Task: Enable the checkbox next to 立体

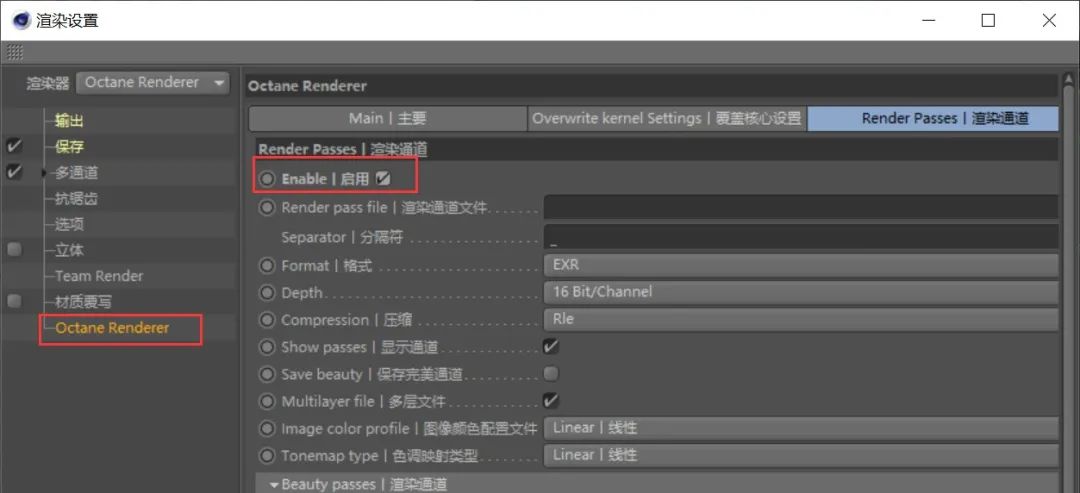Action: [14, 249]
